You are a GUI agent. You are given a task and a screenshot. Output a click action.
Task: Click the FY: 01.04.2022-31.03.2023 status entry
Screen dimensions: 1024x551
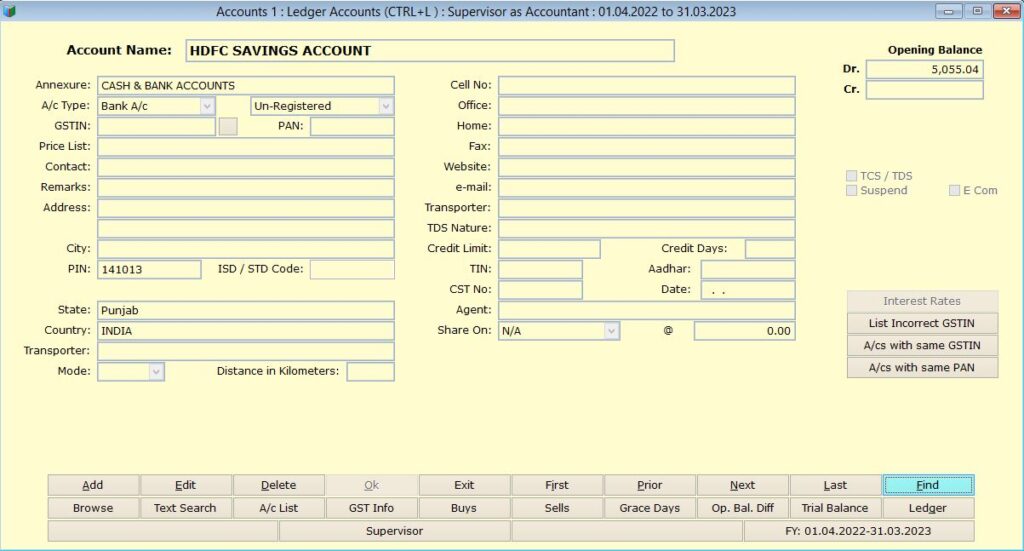coord(858,531)
